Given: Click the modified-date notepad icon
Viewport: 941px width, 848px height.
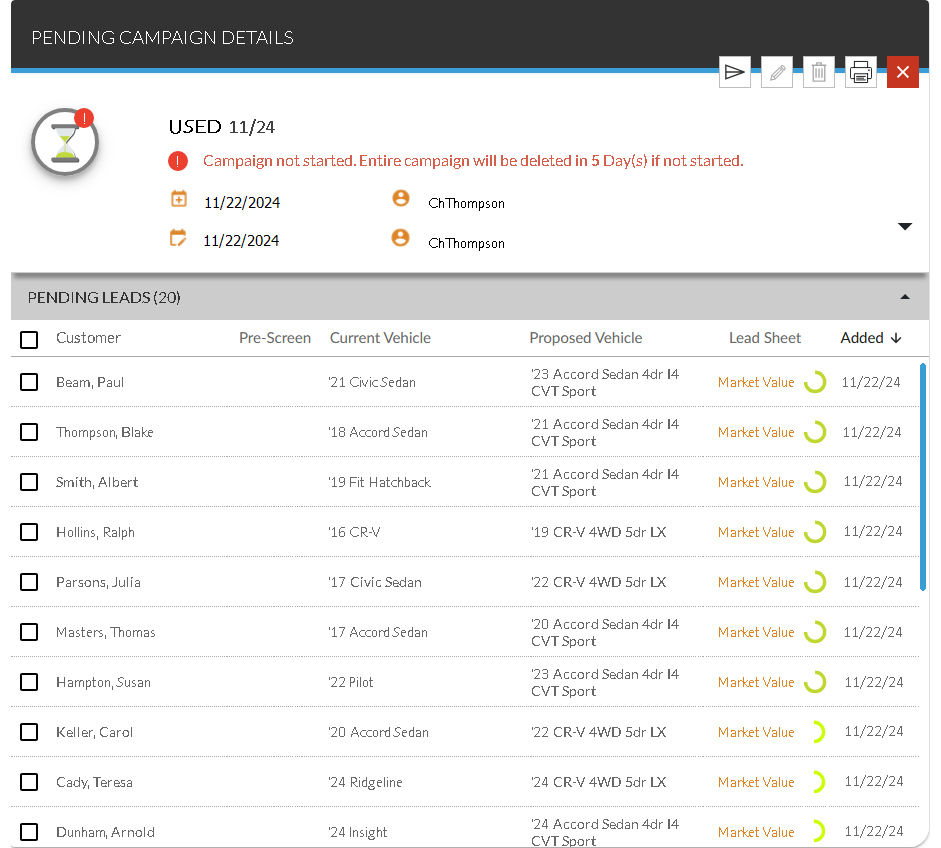Looking at the screenshot, I should pos(179,238).
